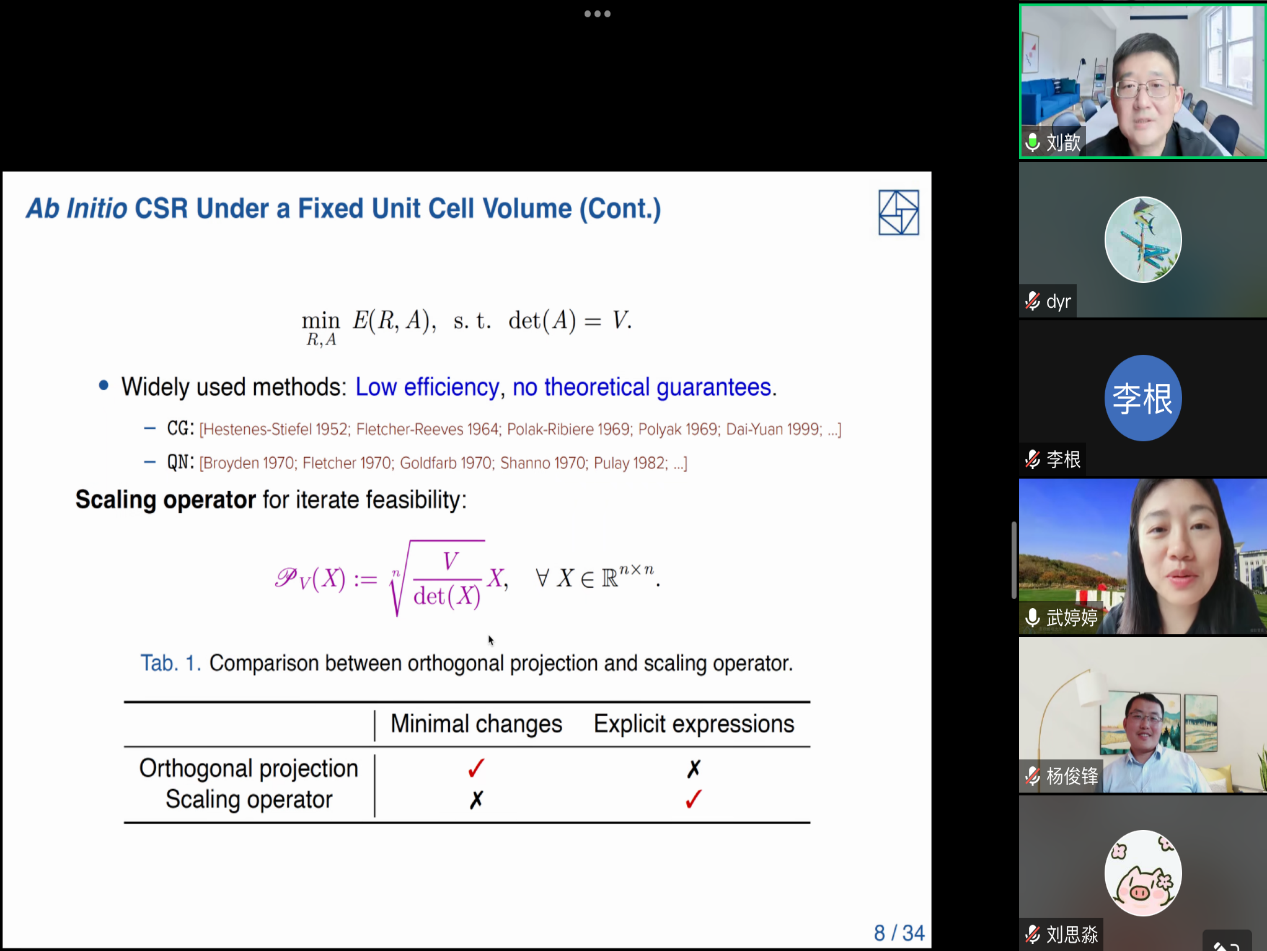Click the slide page number 8 / 34
This screenshot has width=1267, height=951.
(899, 933)
